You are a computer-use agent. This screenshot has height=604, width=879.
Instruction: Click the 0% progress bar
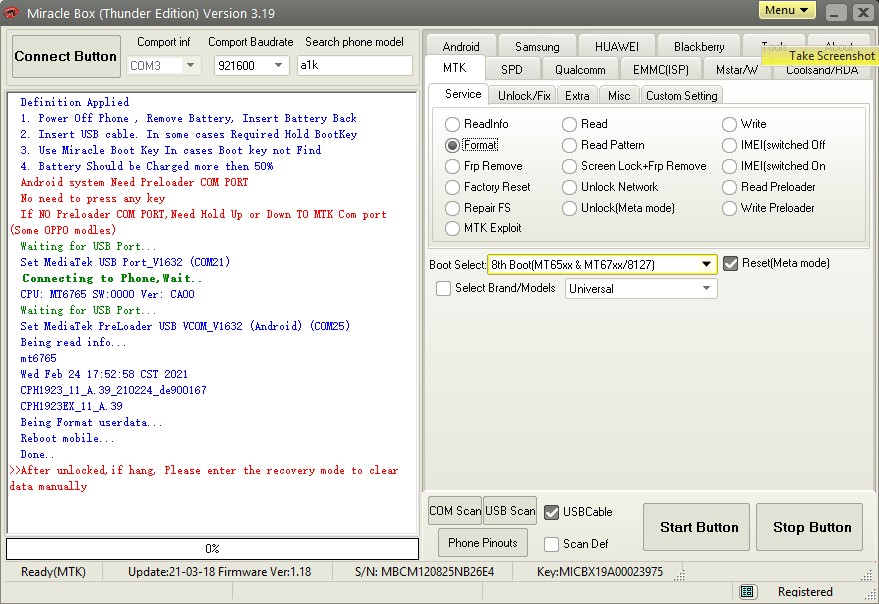pos(212,549)
